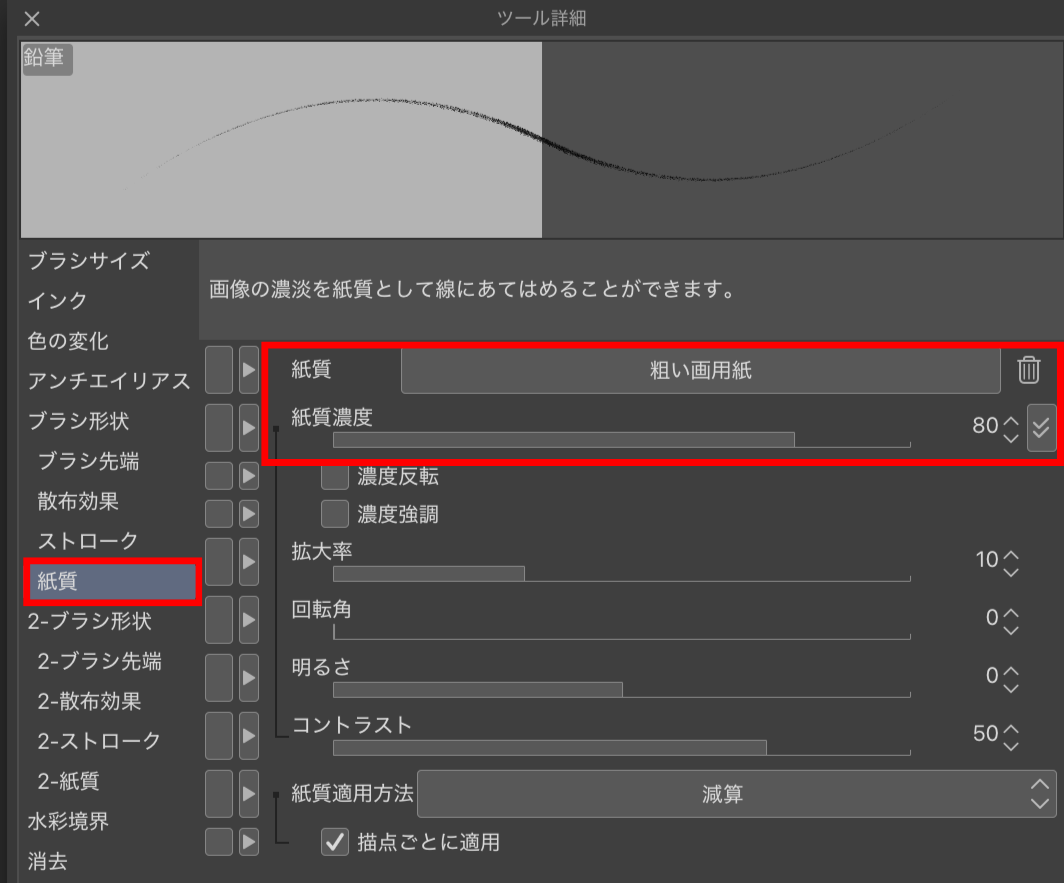Click the コントラスト value field showing 50
1064x883 pixels.
pos(985,734)
